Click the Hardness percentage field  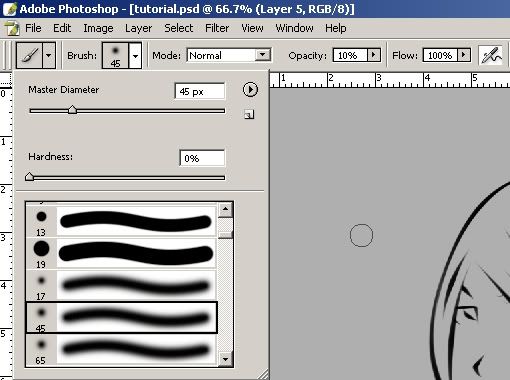point(202,158)
